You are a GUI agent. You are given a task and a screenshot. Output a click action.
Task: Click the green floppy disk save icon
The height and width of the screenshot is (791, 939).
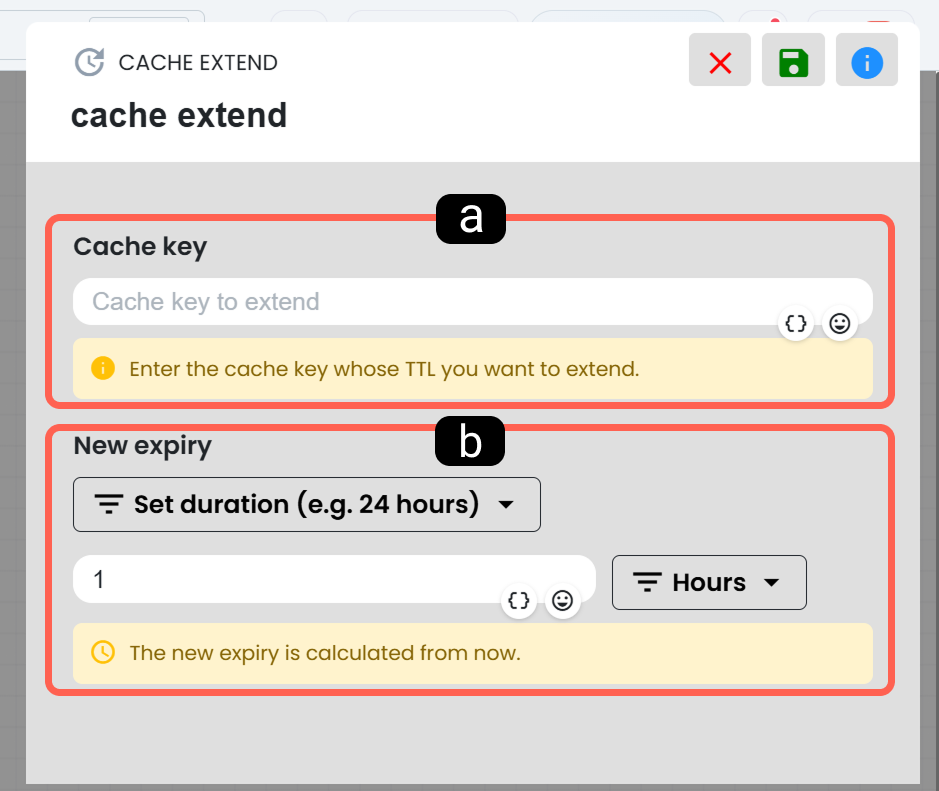click(x=793, y=60)
